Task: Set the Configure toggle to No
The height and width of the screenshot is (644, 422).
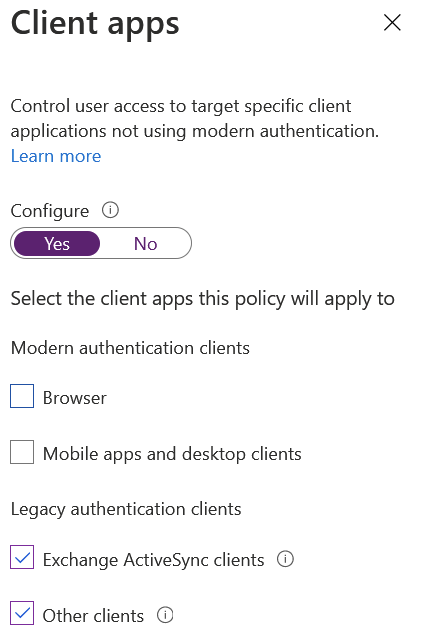Action: 145,244
